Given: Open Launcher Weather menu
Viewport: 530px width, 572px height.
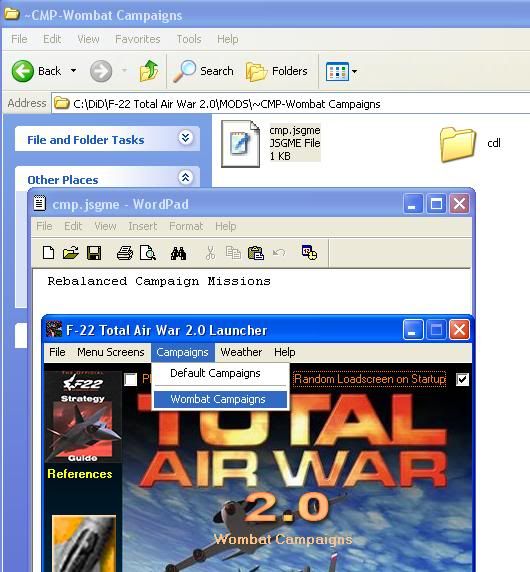Looking at the screenshot, I should pyautogui.click(x=241, y=352).
